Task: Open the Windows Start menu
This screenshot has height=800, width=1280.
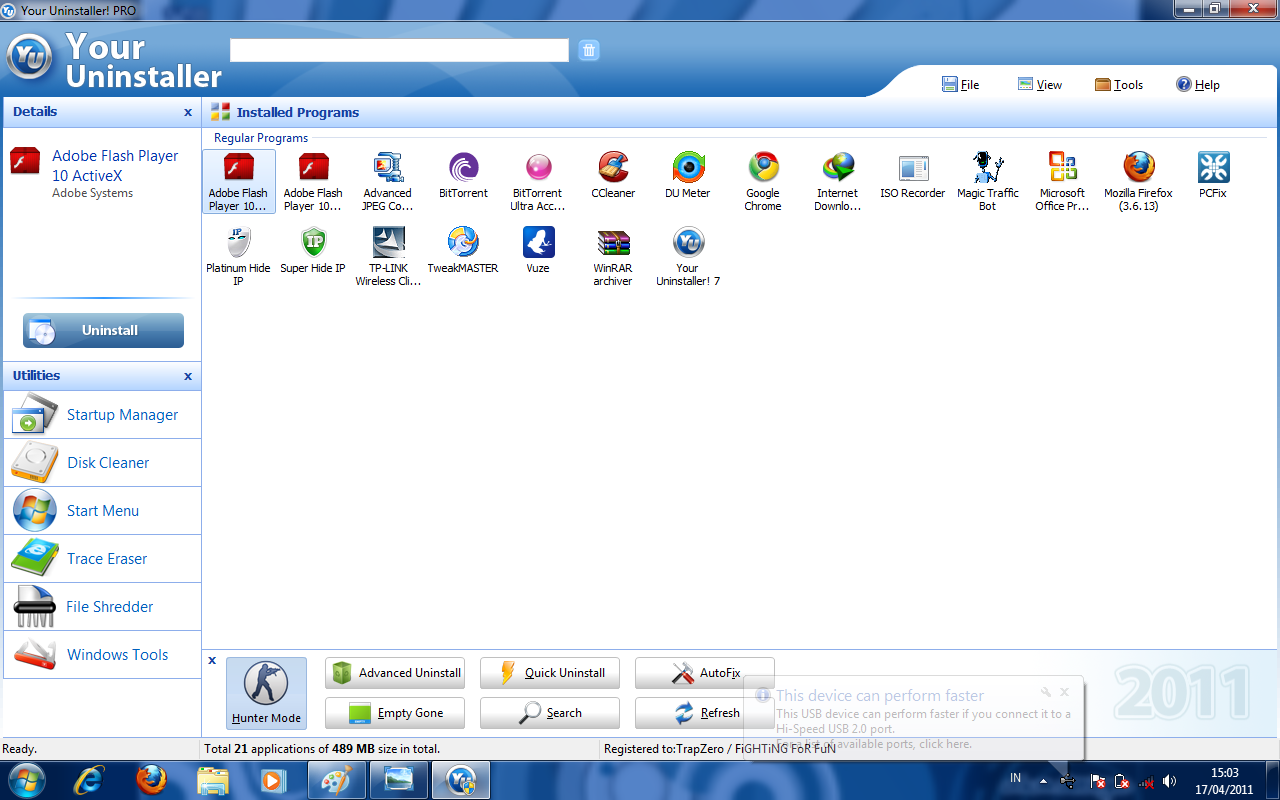Action: click(x=26, y=779)
